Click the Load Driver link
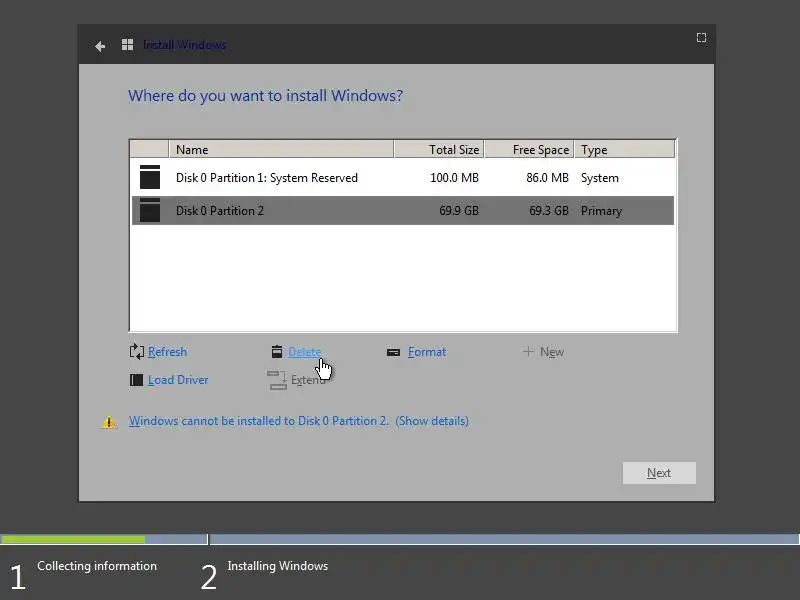 click(178, 380)
